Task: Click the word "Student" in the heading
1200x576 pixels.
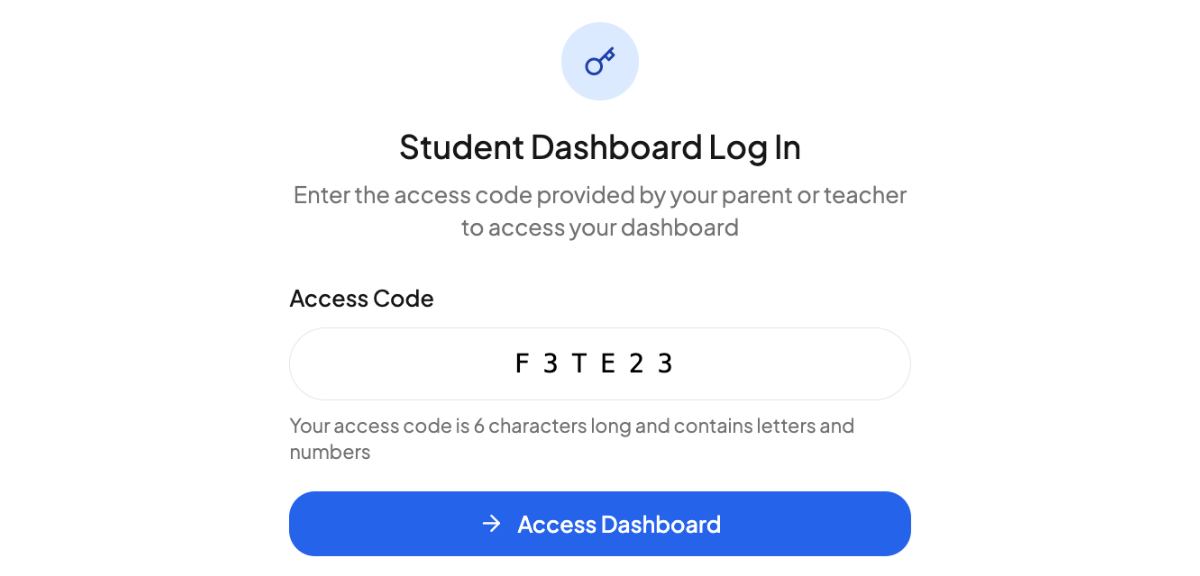Action: [x=461, y=147]
